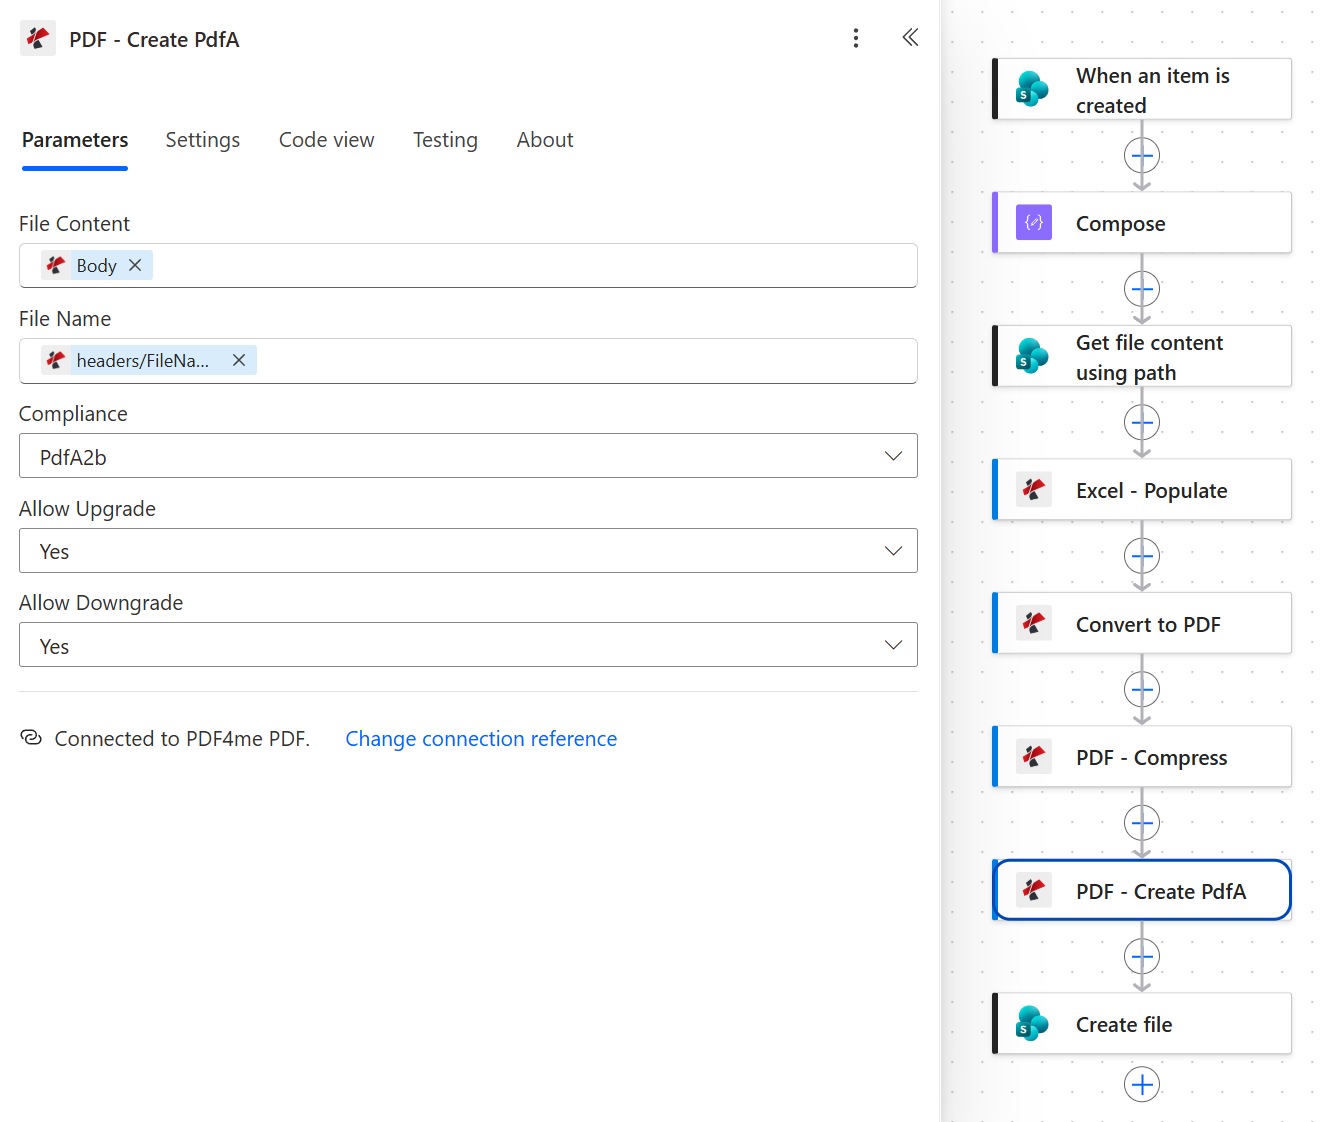Select the PDF - Create PdfA action card
Image resolution: width=1337 pixels, height=1122 pixels.
pyautogui.click(x=1142, y=890)
